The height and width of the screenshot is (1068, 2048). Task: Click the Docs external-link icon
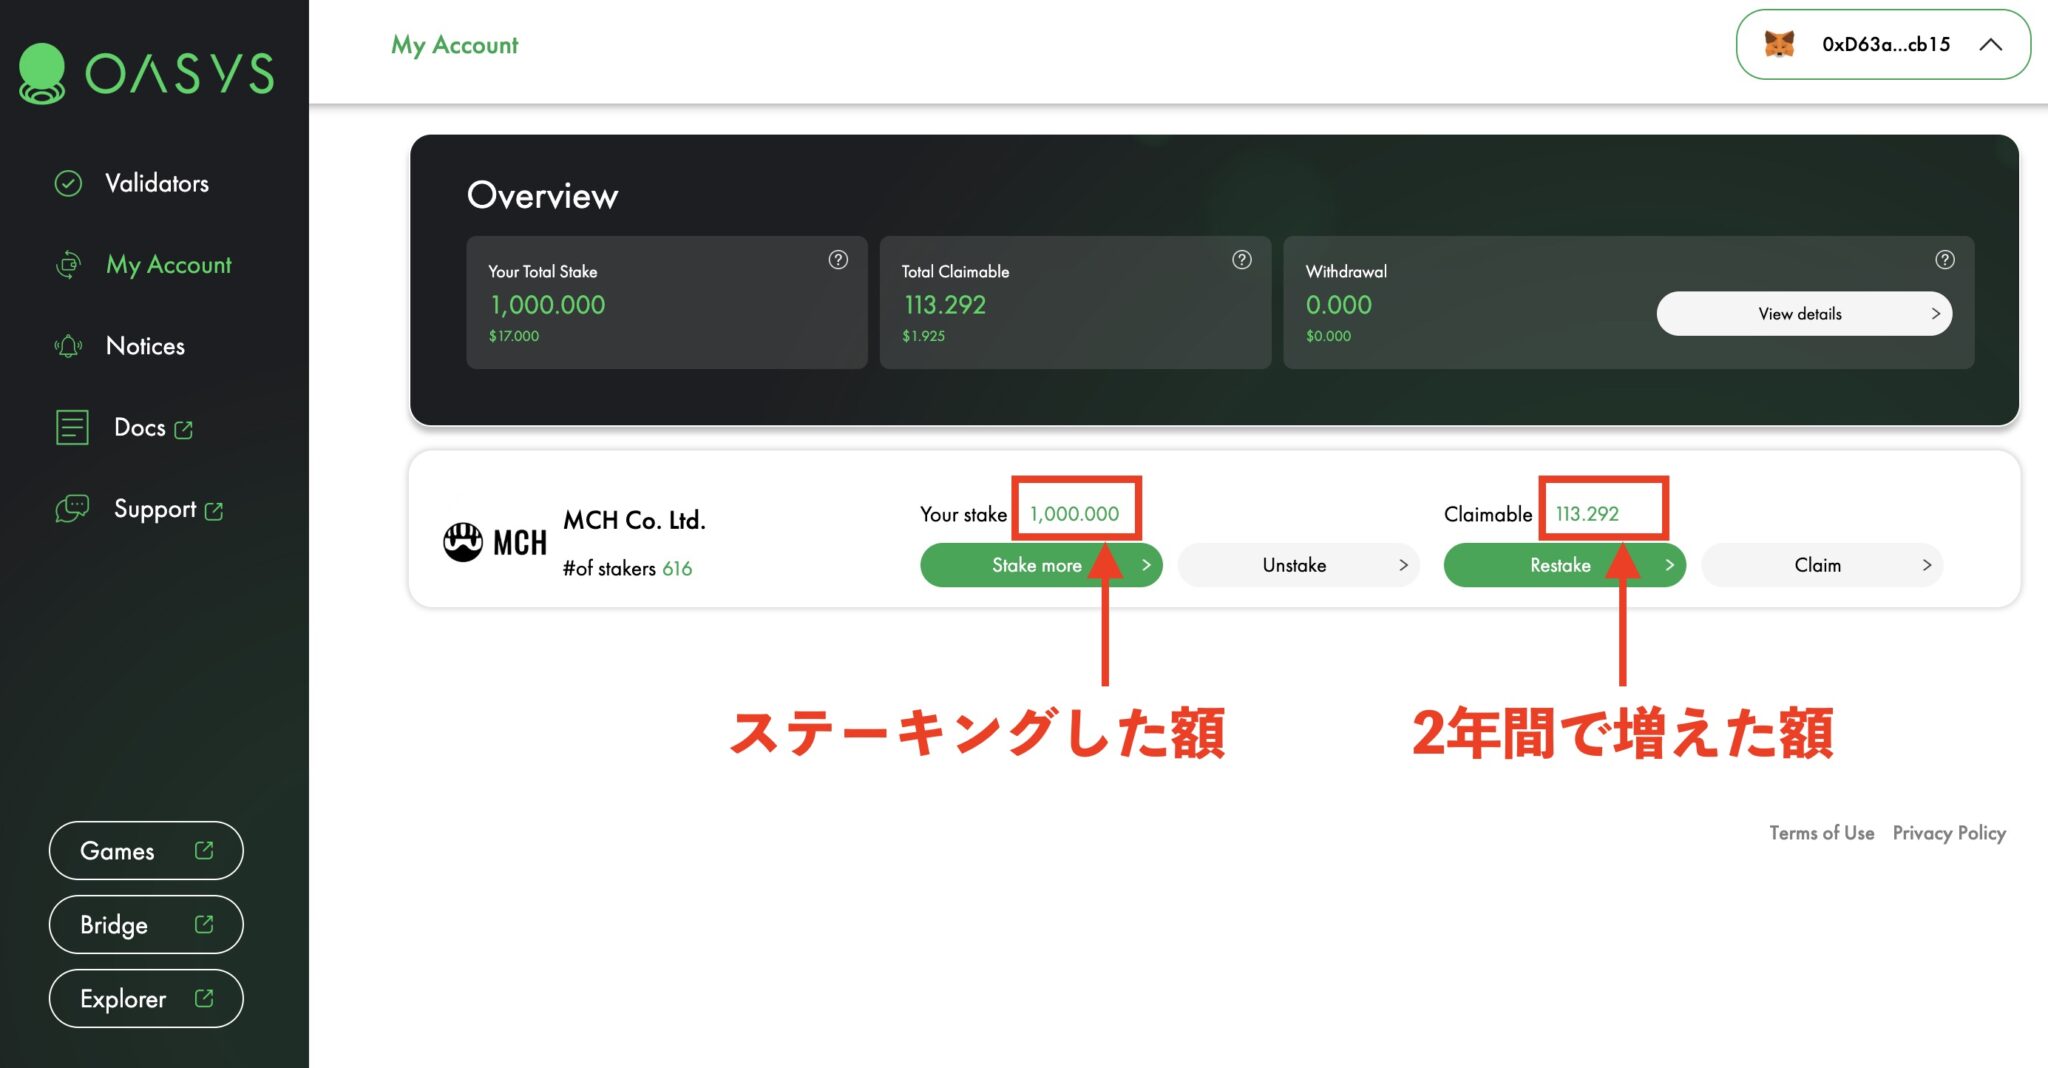coord(184,429)
